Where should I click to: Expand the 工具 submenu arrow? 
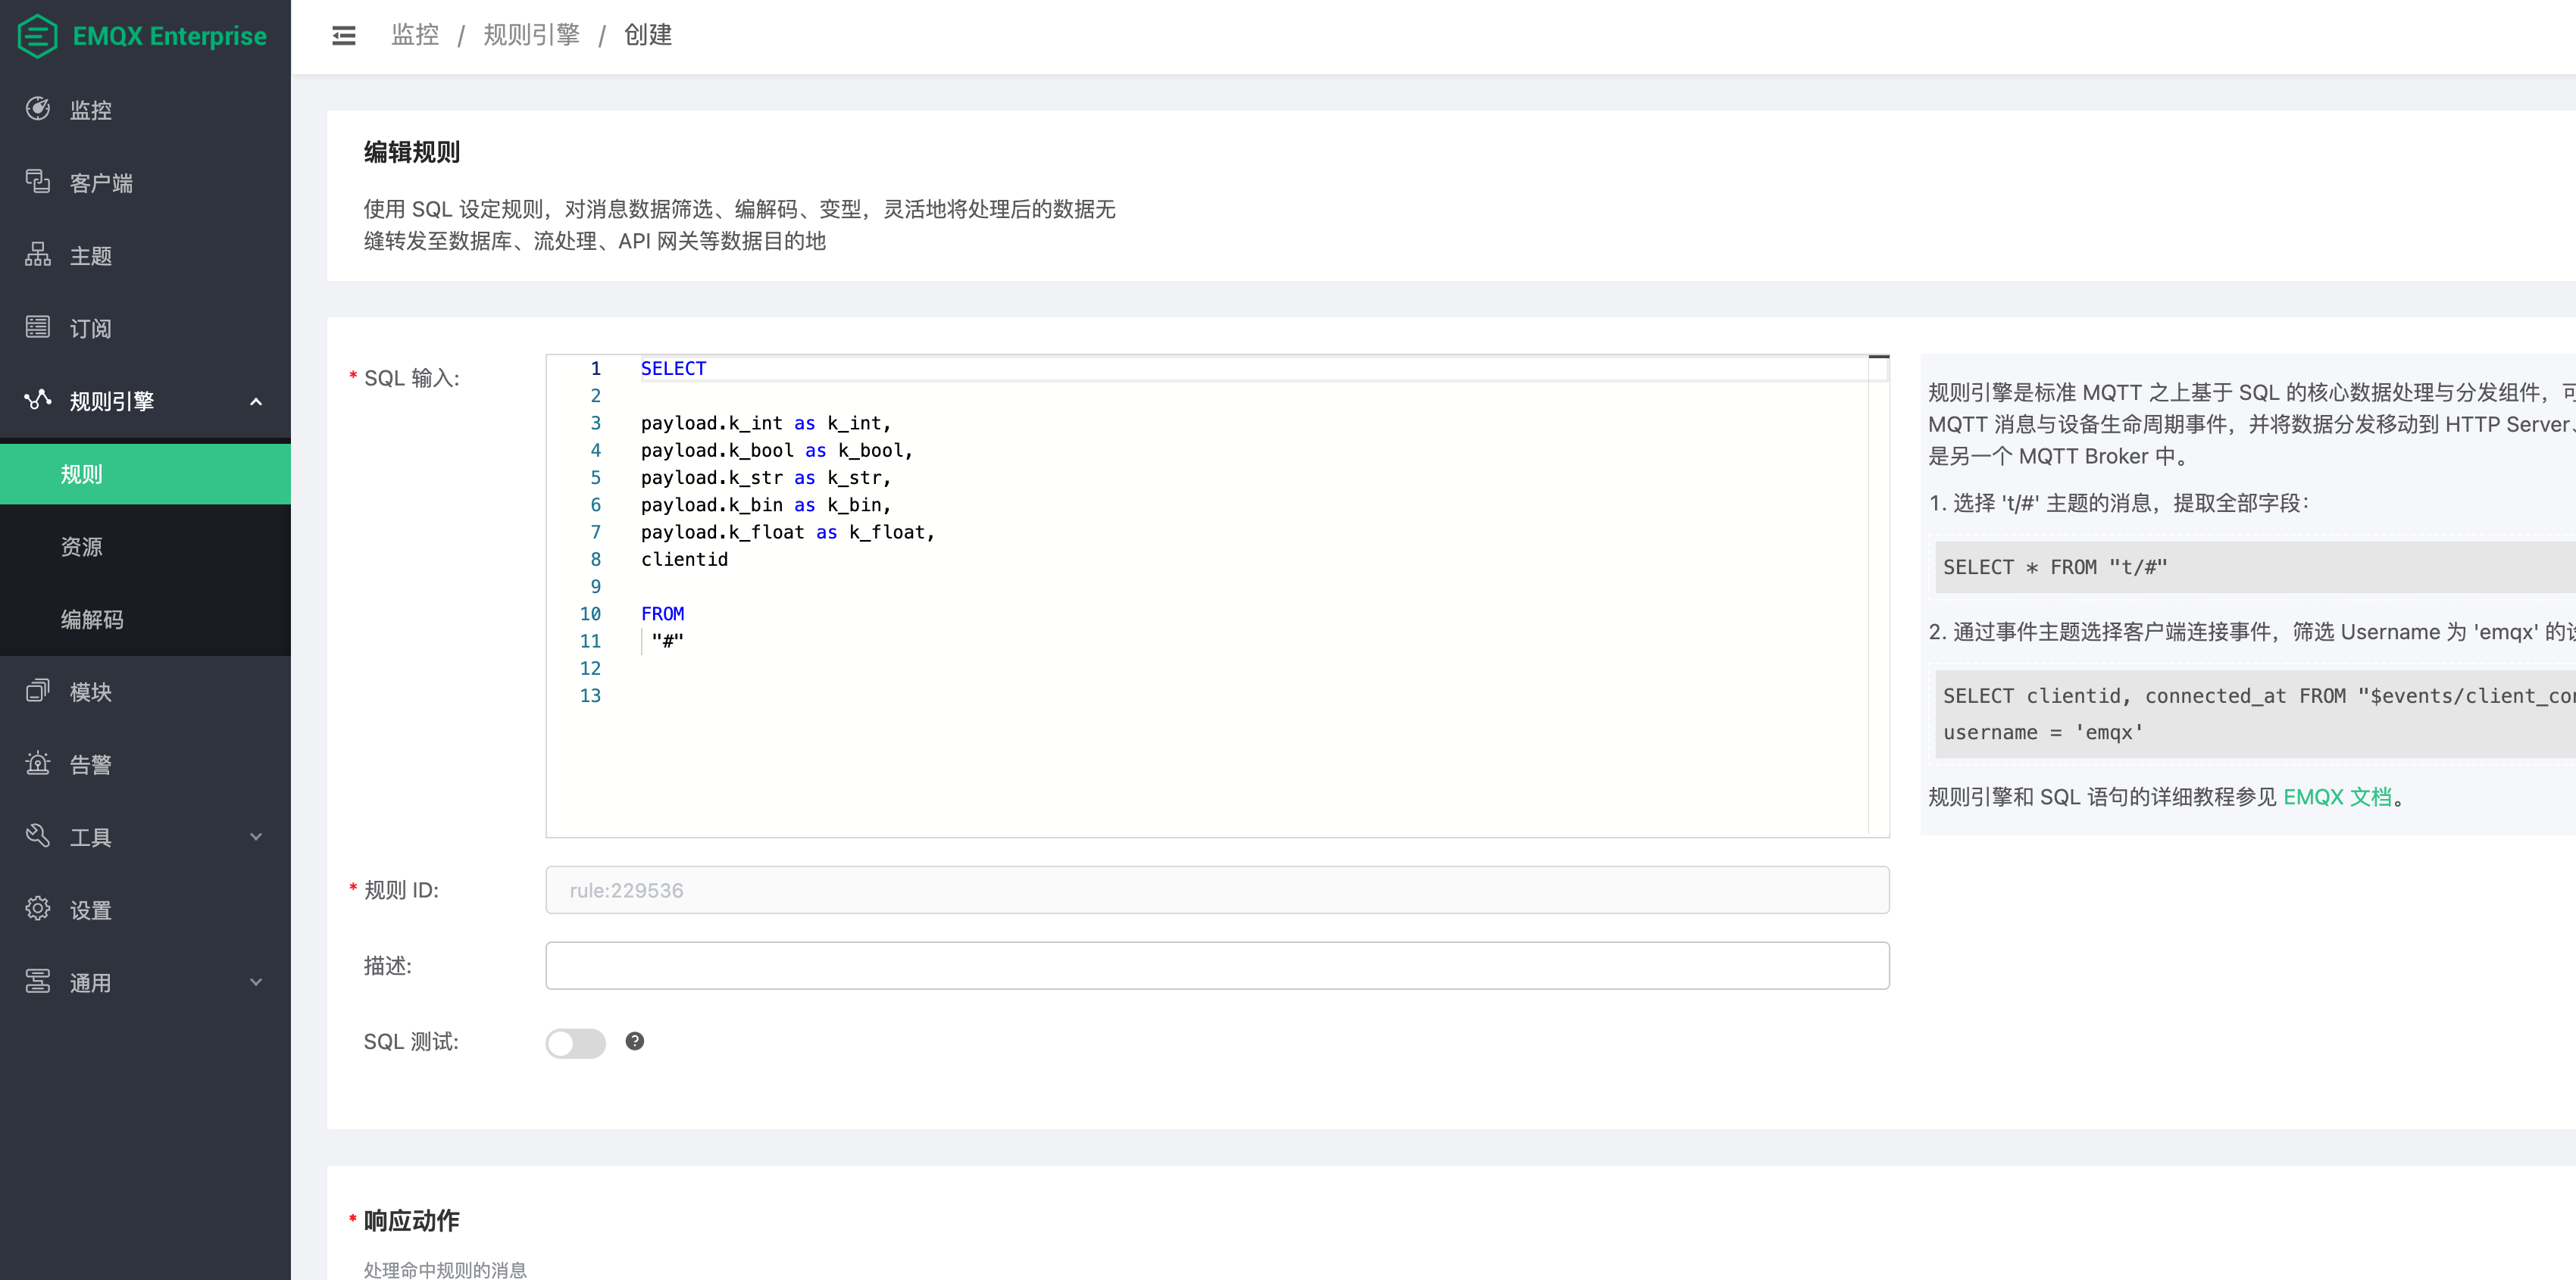pyautogui.click(x=256, y=837)
